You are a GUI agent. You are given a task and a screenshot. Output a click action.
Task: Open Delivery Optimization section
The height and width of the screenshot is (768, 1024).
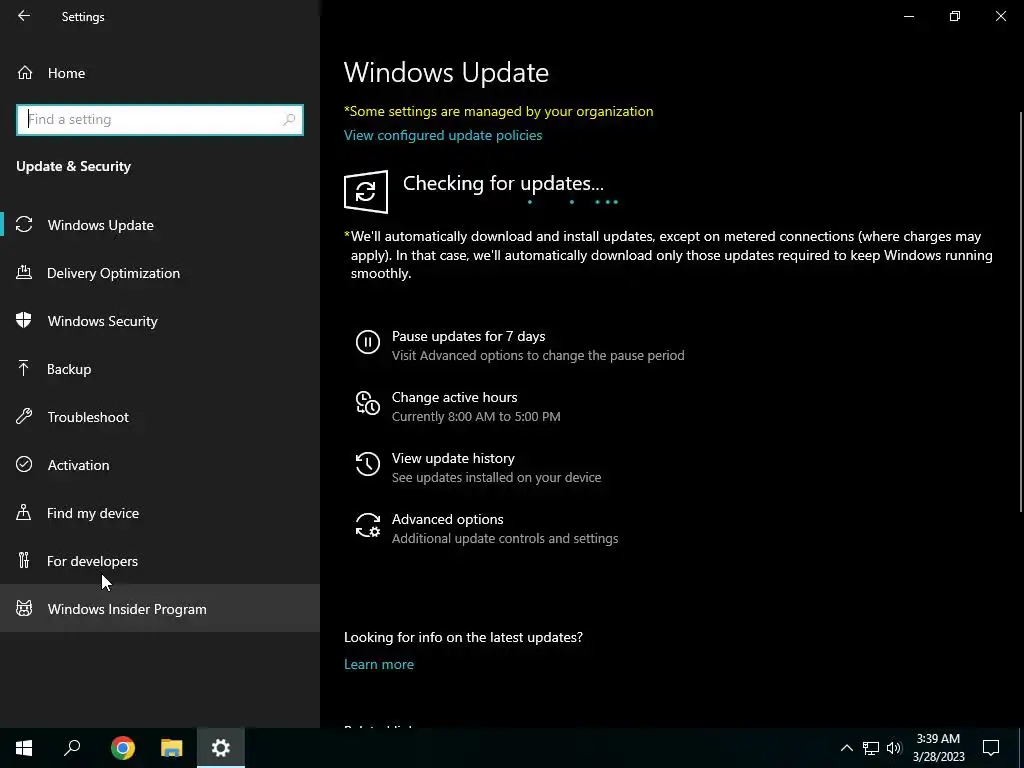[x=160, y=273]
